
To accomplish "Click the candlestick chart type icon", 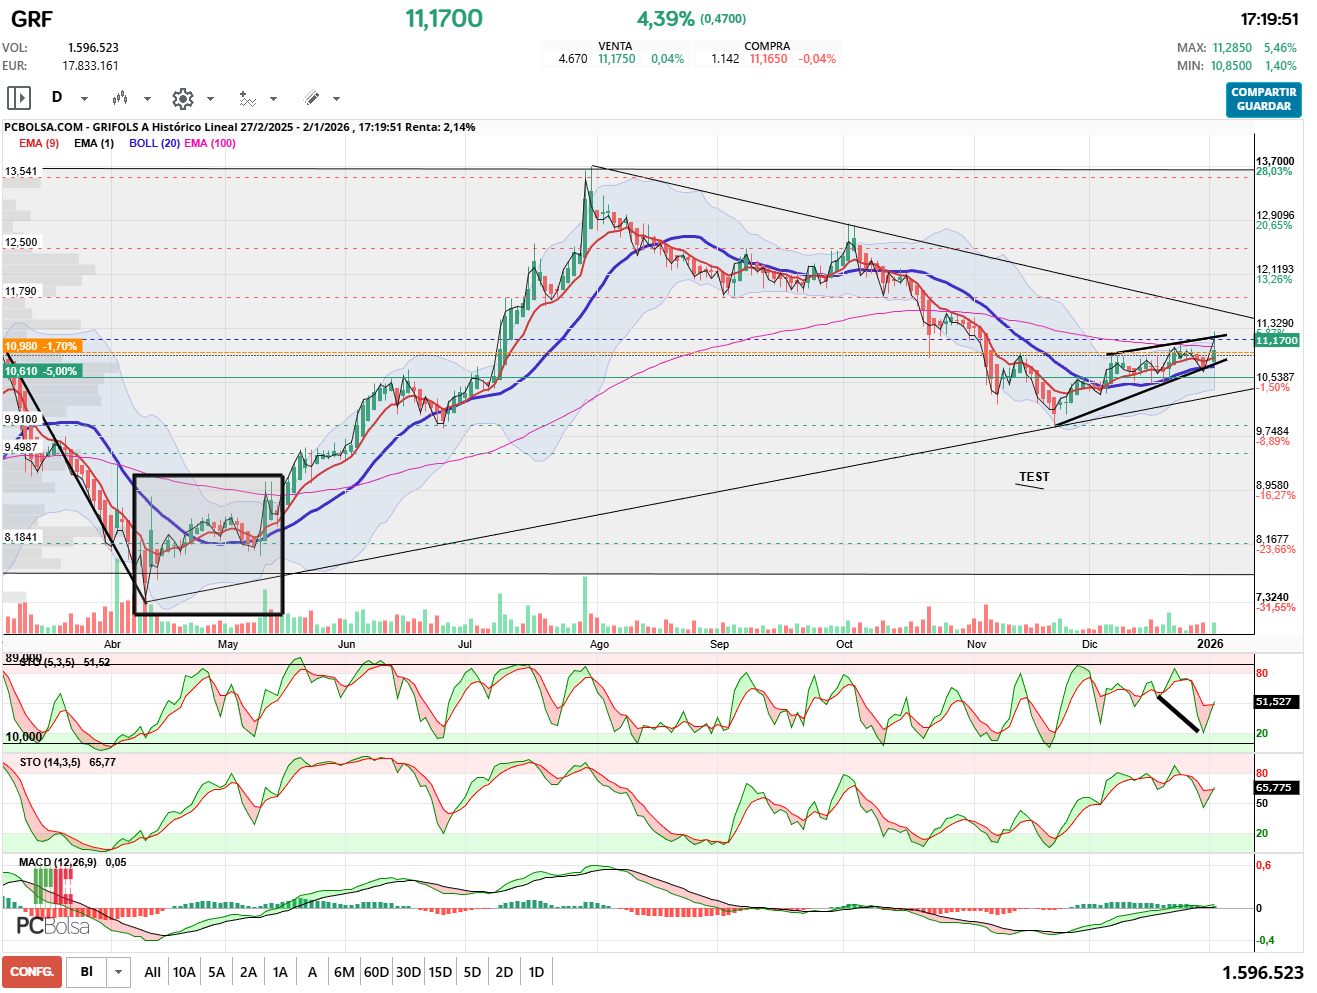I will point(120,98).
